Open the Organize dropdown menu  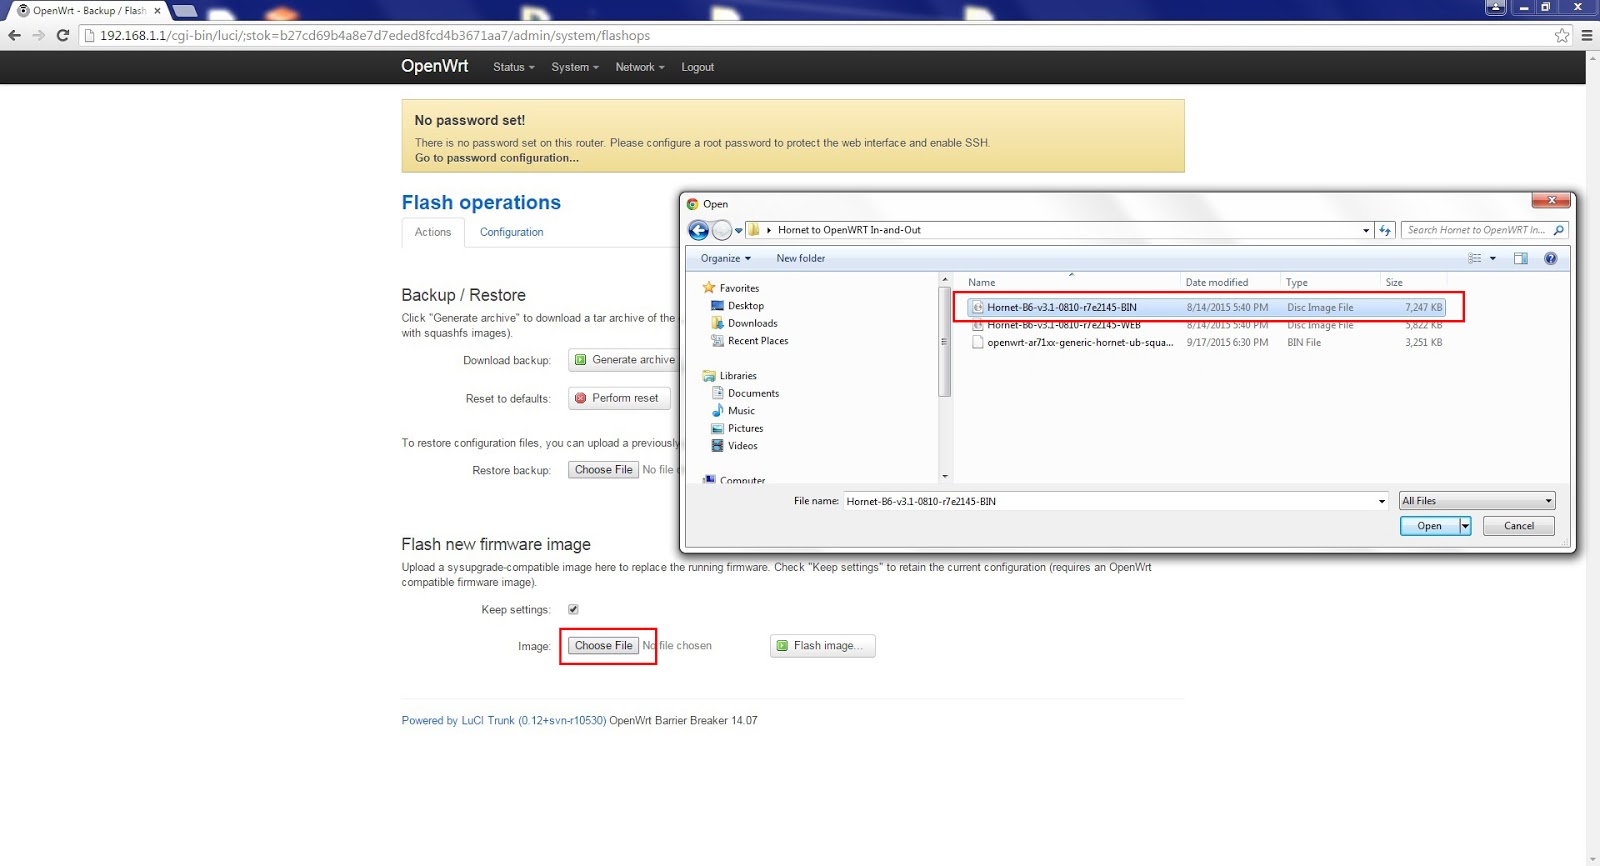(725, 258)
